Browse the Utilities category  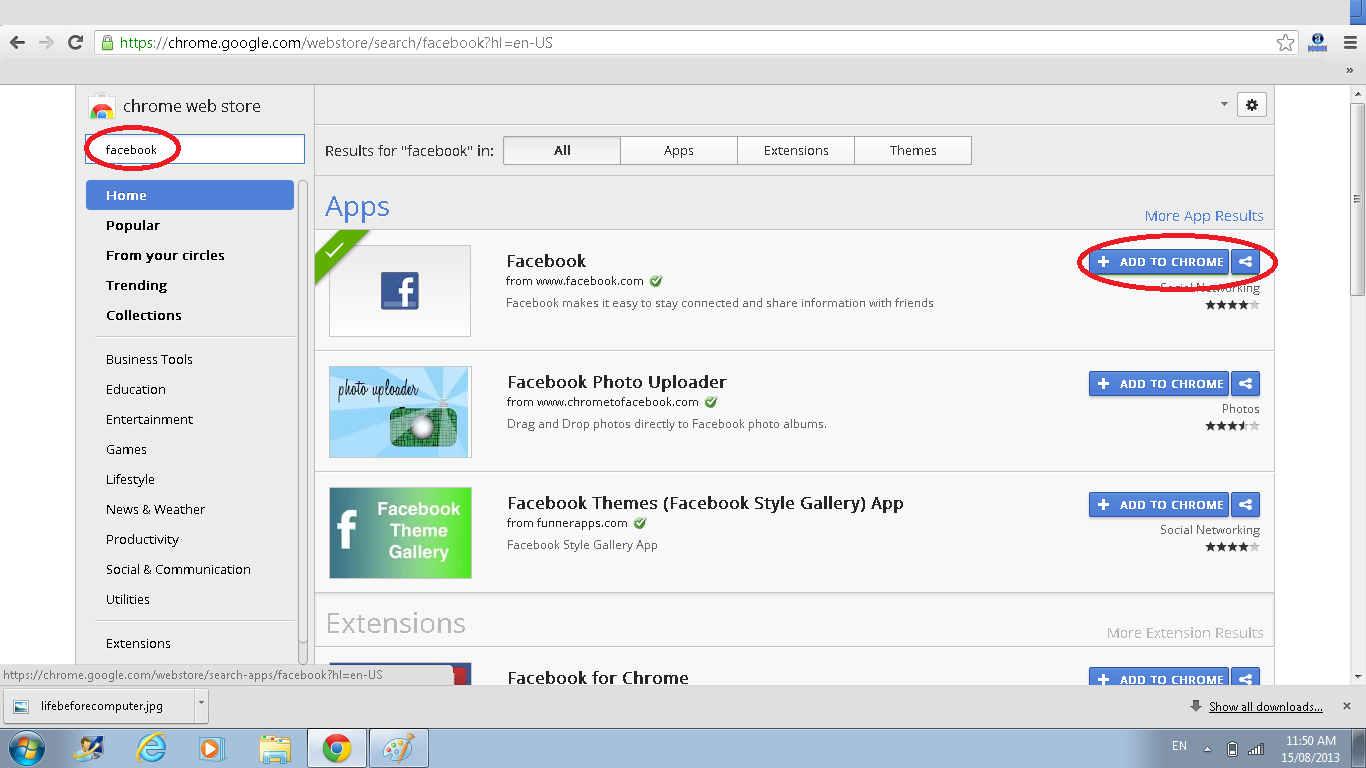click(x=128, y=599)
